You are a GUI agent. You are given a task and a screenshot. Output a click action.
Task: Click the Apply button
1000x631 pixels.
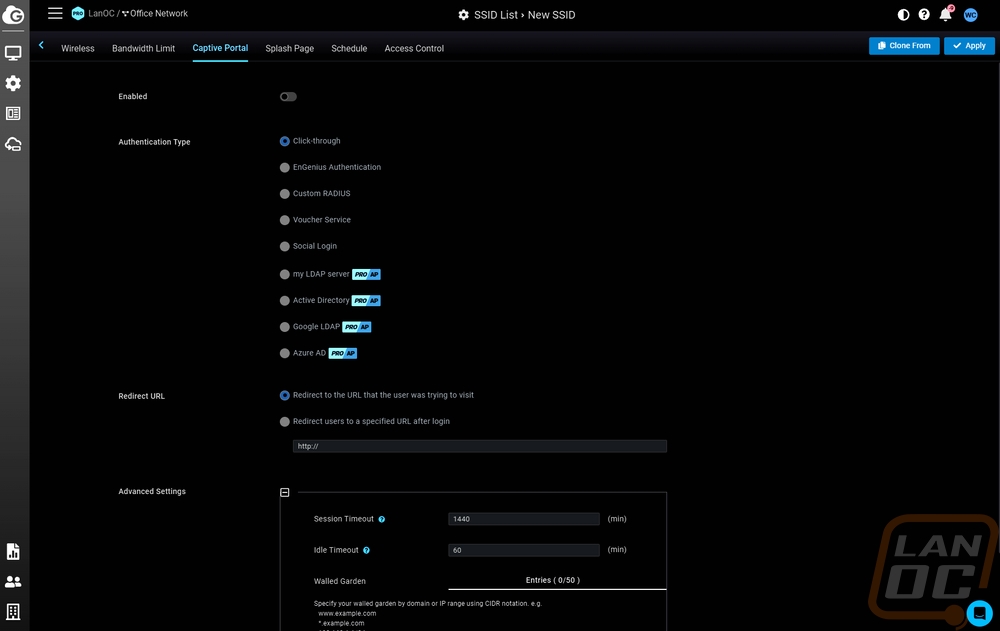click(969, 46)
